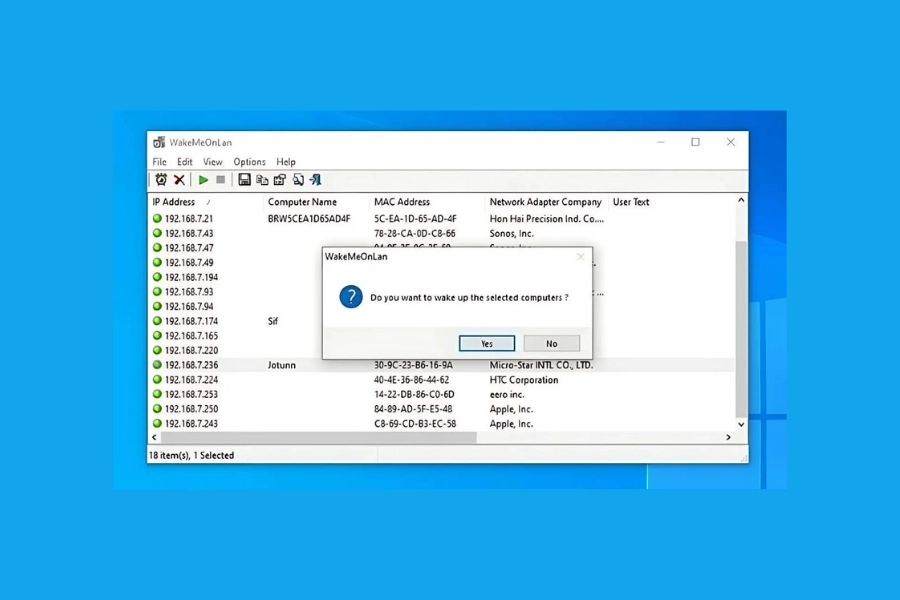Click MAC address 5C-EA-1D-65-AD-4F
Image resolution: width=900 pixels, height=600 pixels.
tap(416, 219)
